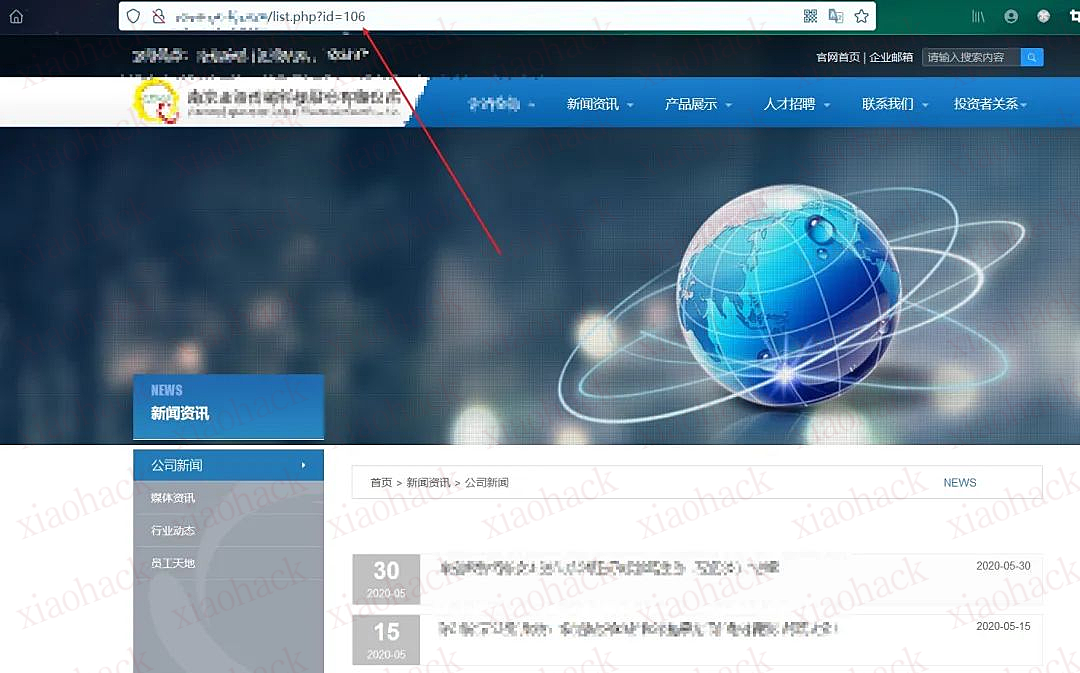Click the page translate icon

(x=837, y=16)
